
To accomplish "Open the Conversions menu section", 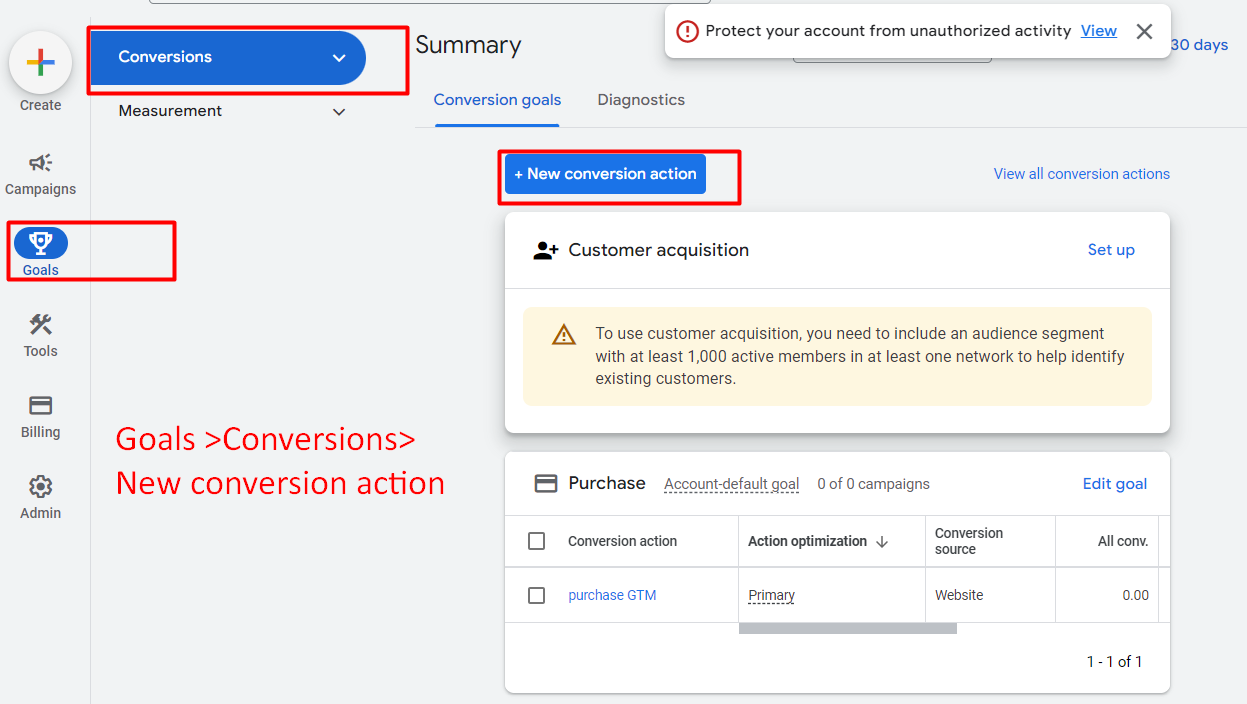I will (x=228, y=58).
